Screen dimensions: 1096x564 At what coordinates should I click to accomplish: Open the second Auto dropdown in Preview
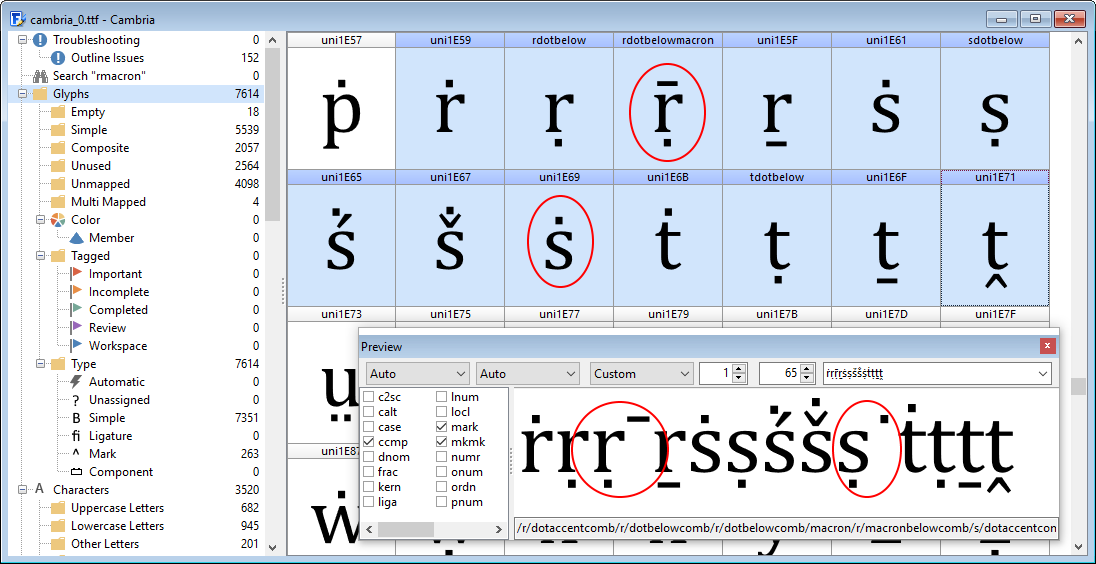click(x=527, y=374)
